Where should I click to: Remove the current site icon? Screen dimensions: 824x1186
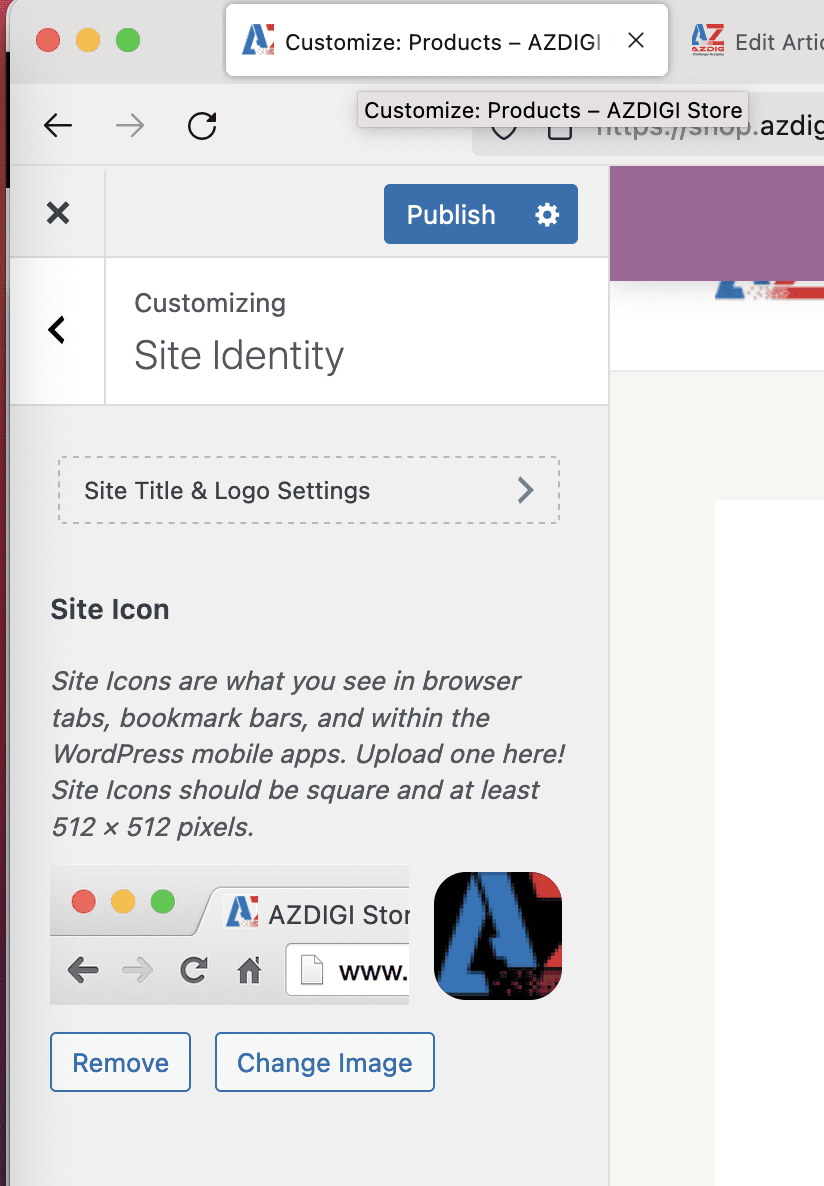tap(120, 1062)
